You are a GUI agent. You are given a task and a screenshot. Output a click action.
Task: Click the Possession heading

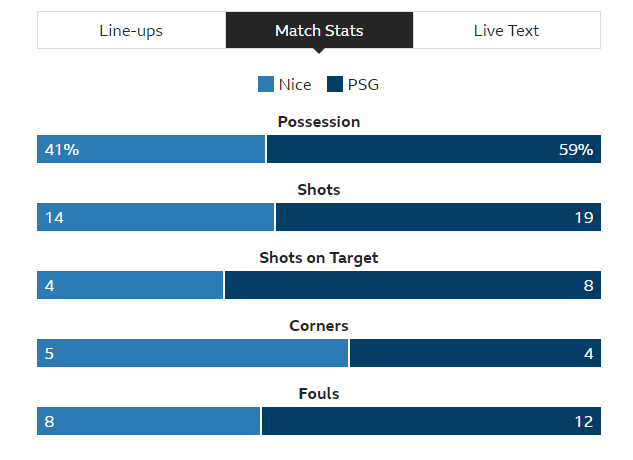(x=319, y=122)
